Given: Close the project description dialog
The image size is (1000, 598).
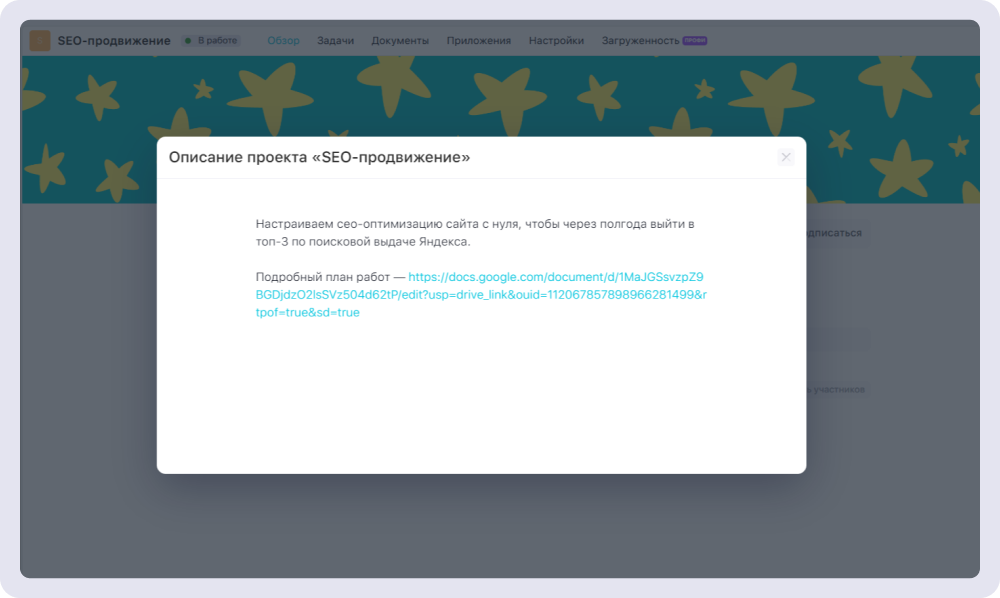Looking at the screenshot, I should (x=786, y=157).
